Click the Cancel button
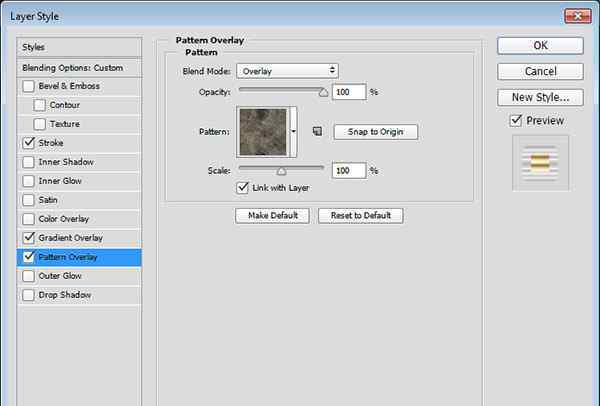This screenshot has width=600, height=406. (x=540, y=72)
